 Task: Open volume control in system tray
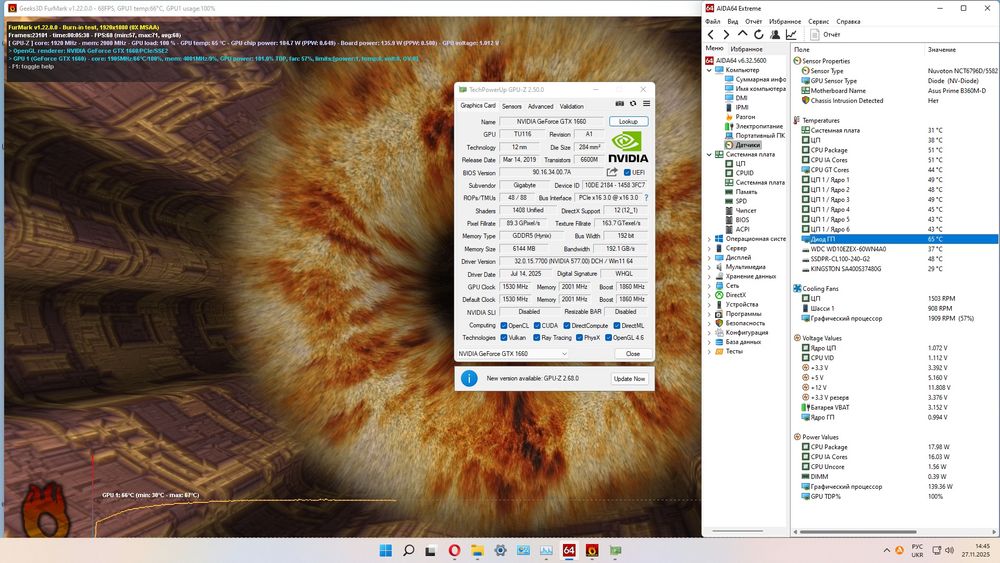click(950, 550)
